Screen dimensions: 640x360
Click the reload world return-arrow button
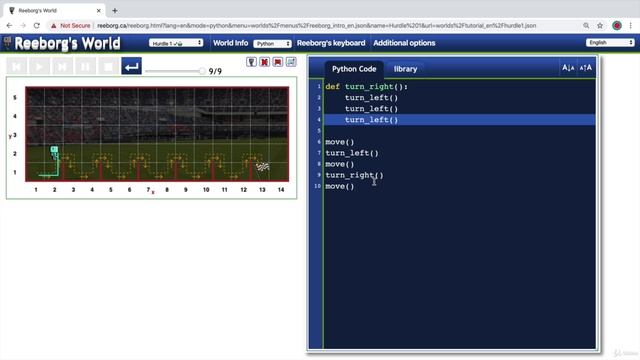point(131,67)
